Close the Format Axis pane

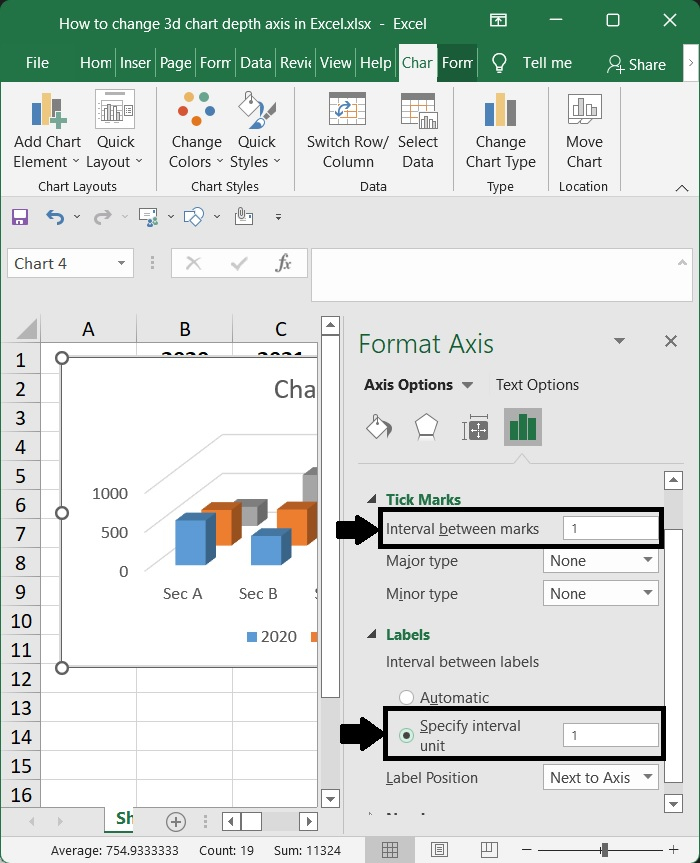tap(671, 341)
